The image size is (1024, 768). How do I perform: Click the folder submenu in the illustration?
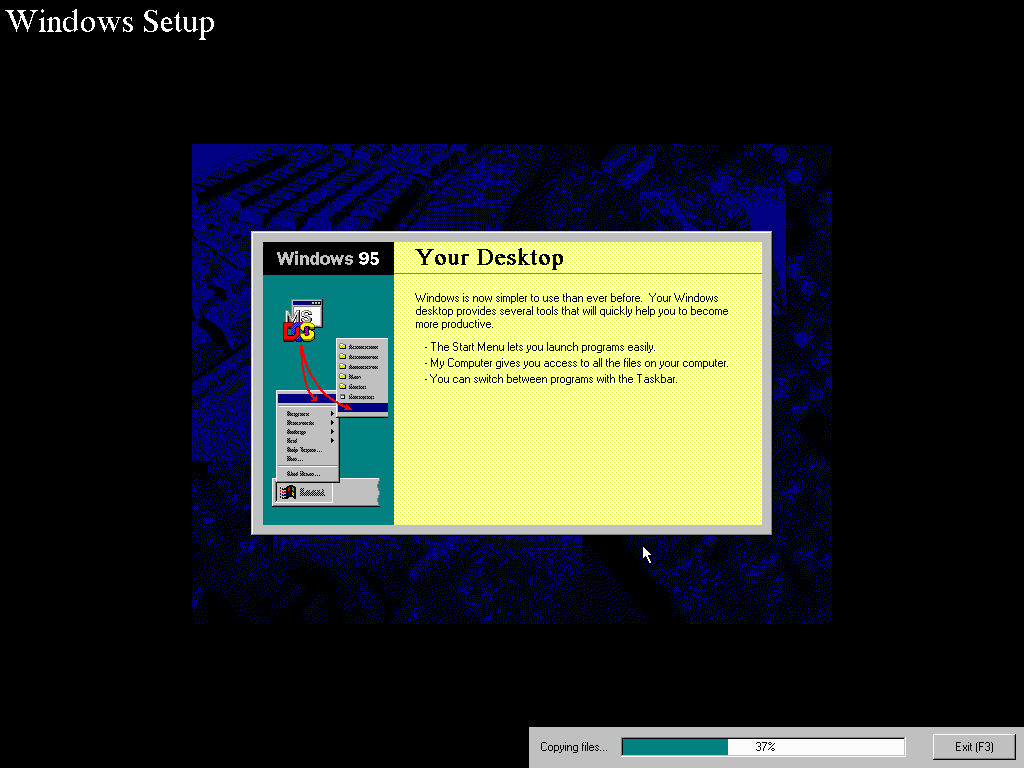click(362, 376)
